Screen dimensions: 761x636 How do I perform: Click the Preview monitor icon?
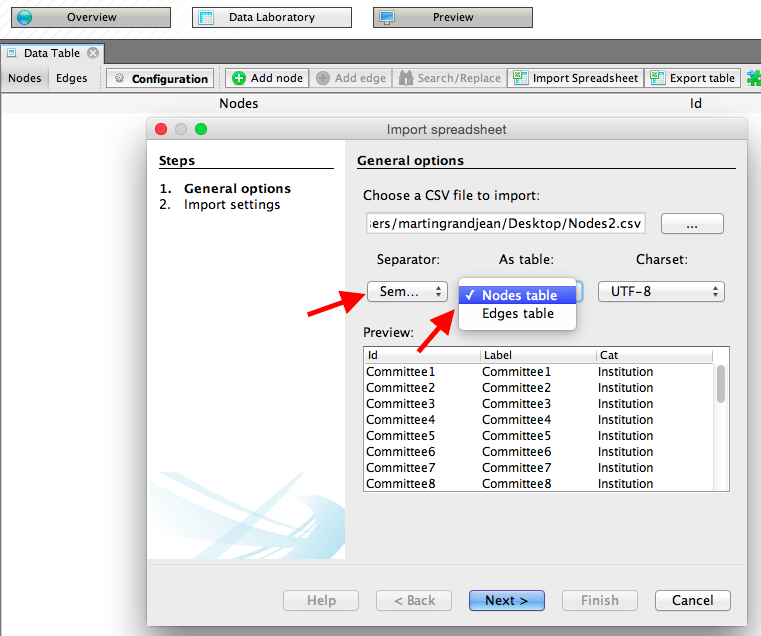coord(387,18)
